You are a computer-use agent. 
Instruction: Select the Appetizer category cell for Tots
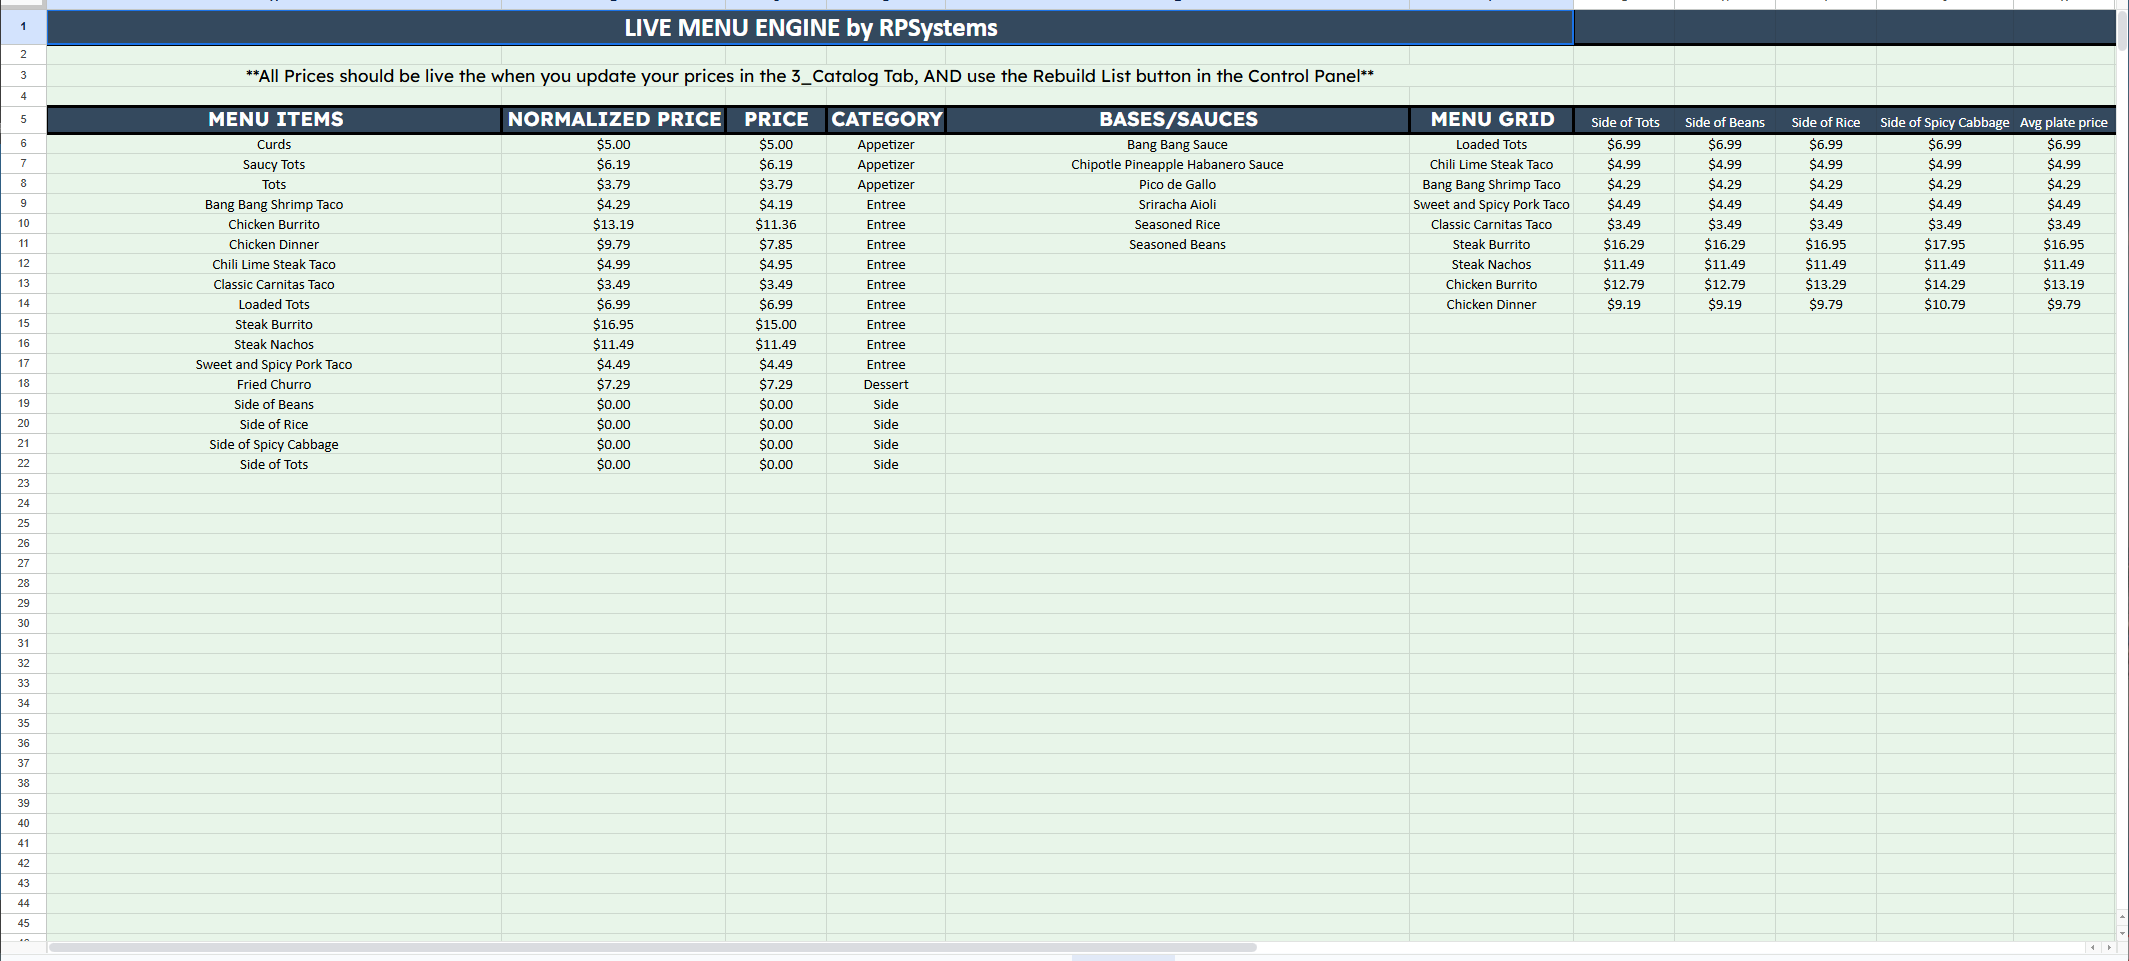(x=885, y=184)
